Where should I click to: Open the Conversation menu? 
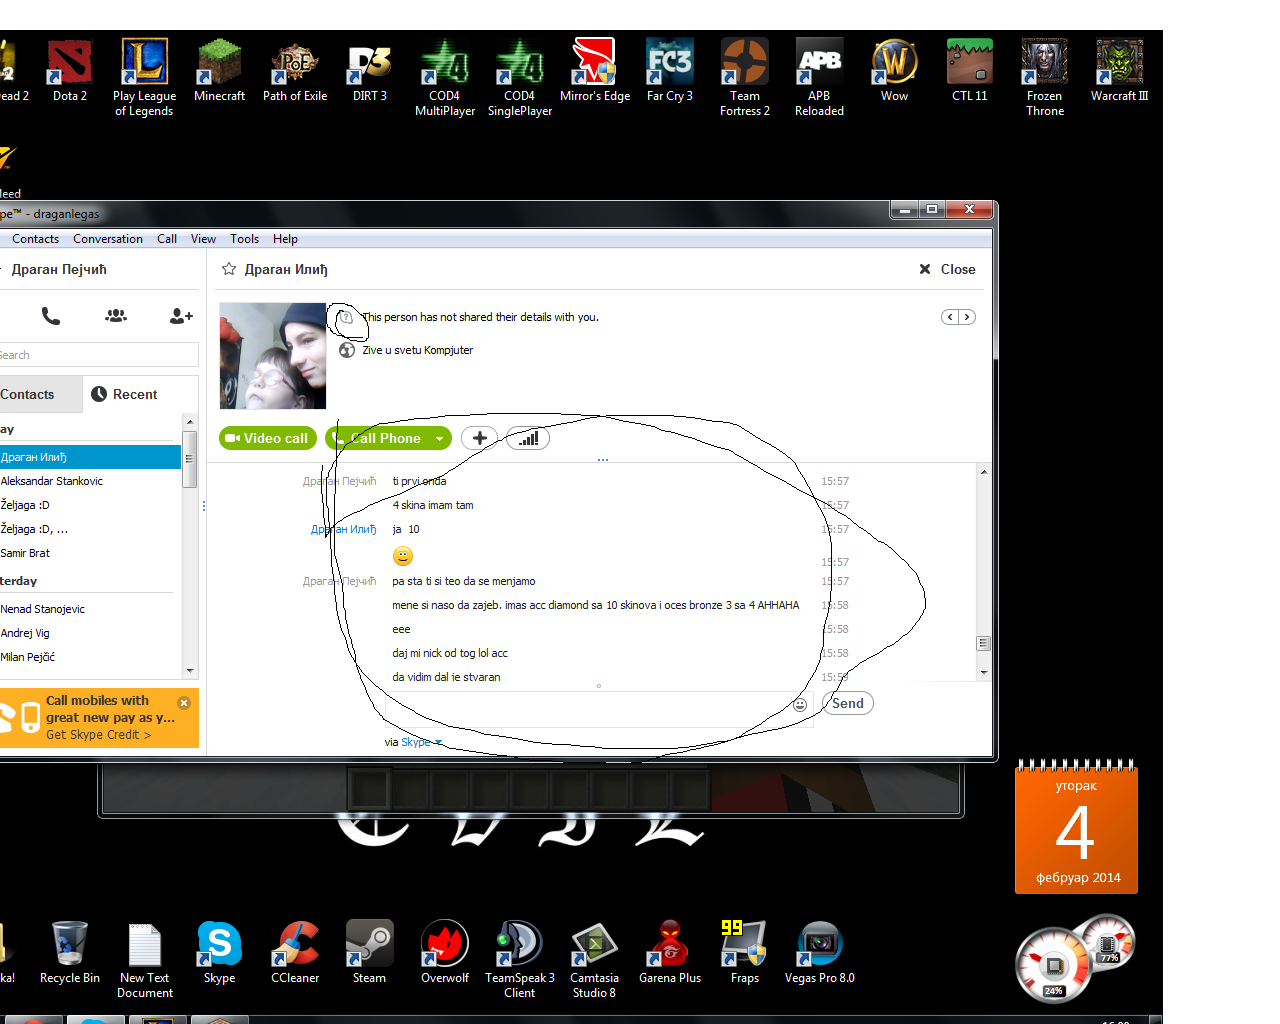pos(108,239)
